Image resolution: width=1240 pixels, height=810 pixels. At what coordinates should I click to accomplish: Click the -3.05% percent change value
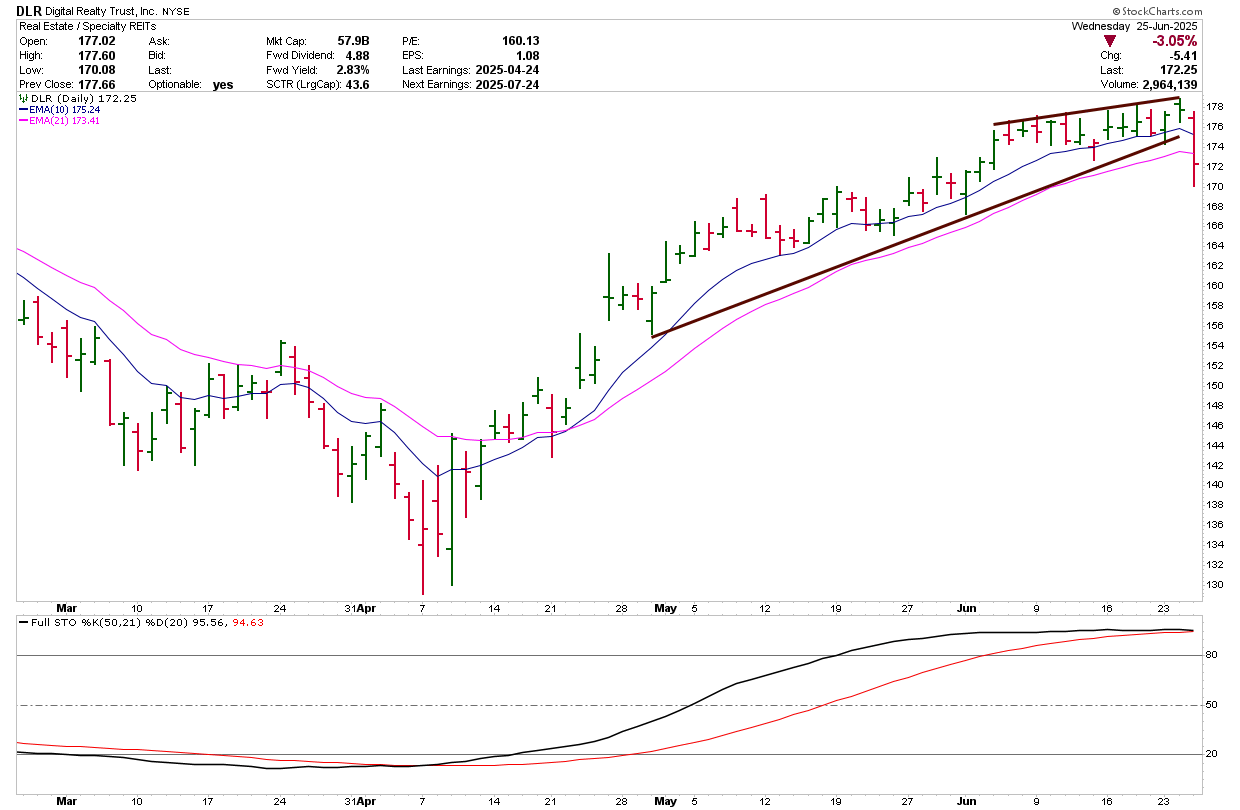(1173, 41)
